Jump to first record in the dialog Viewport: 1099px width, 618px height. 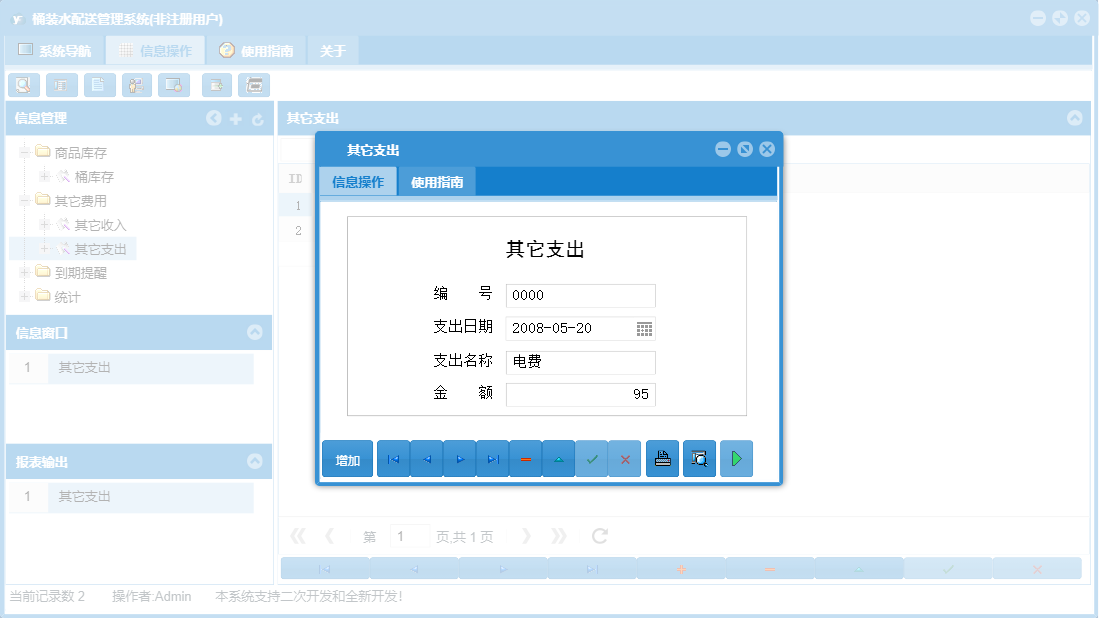pyautogui.click(x=393, y=458)
